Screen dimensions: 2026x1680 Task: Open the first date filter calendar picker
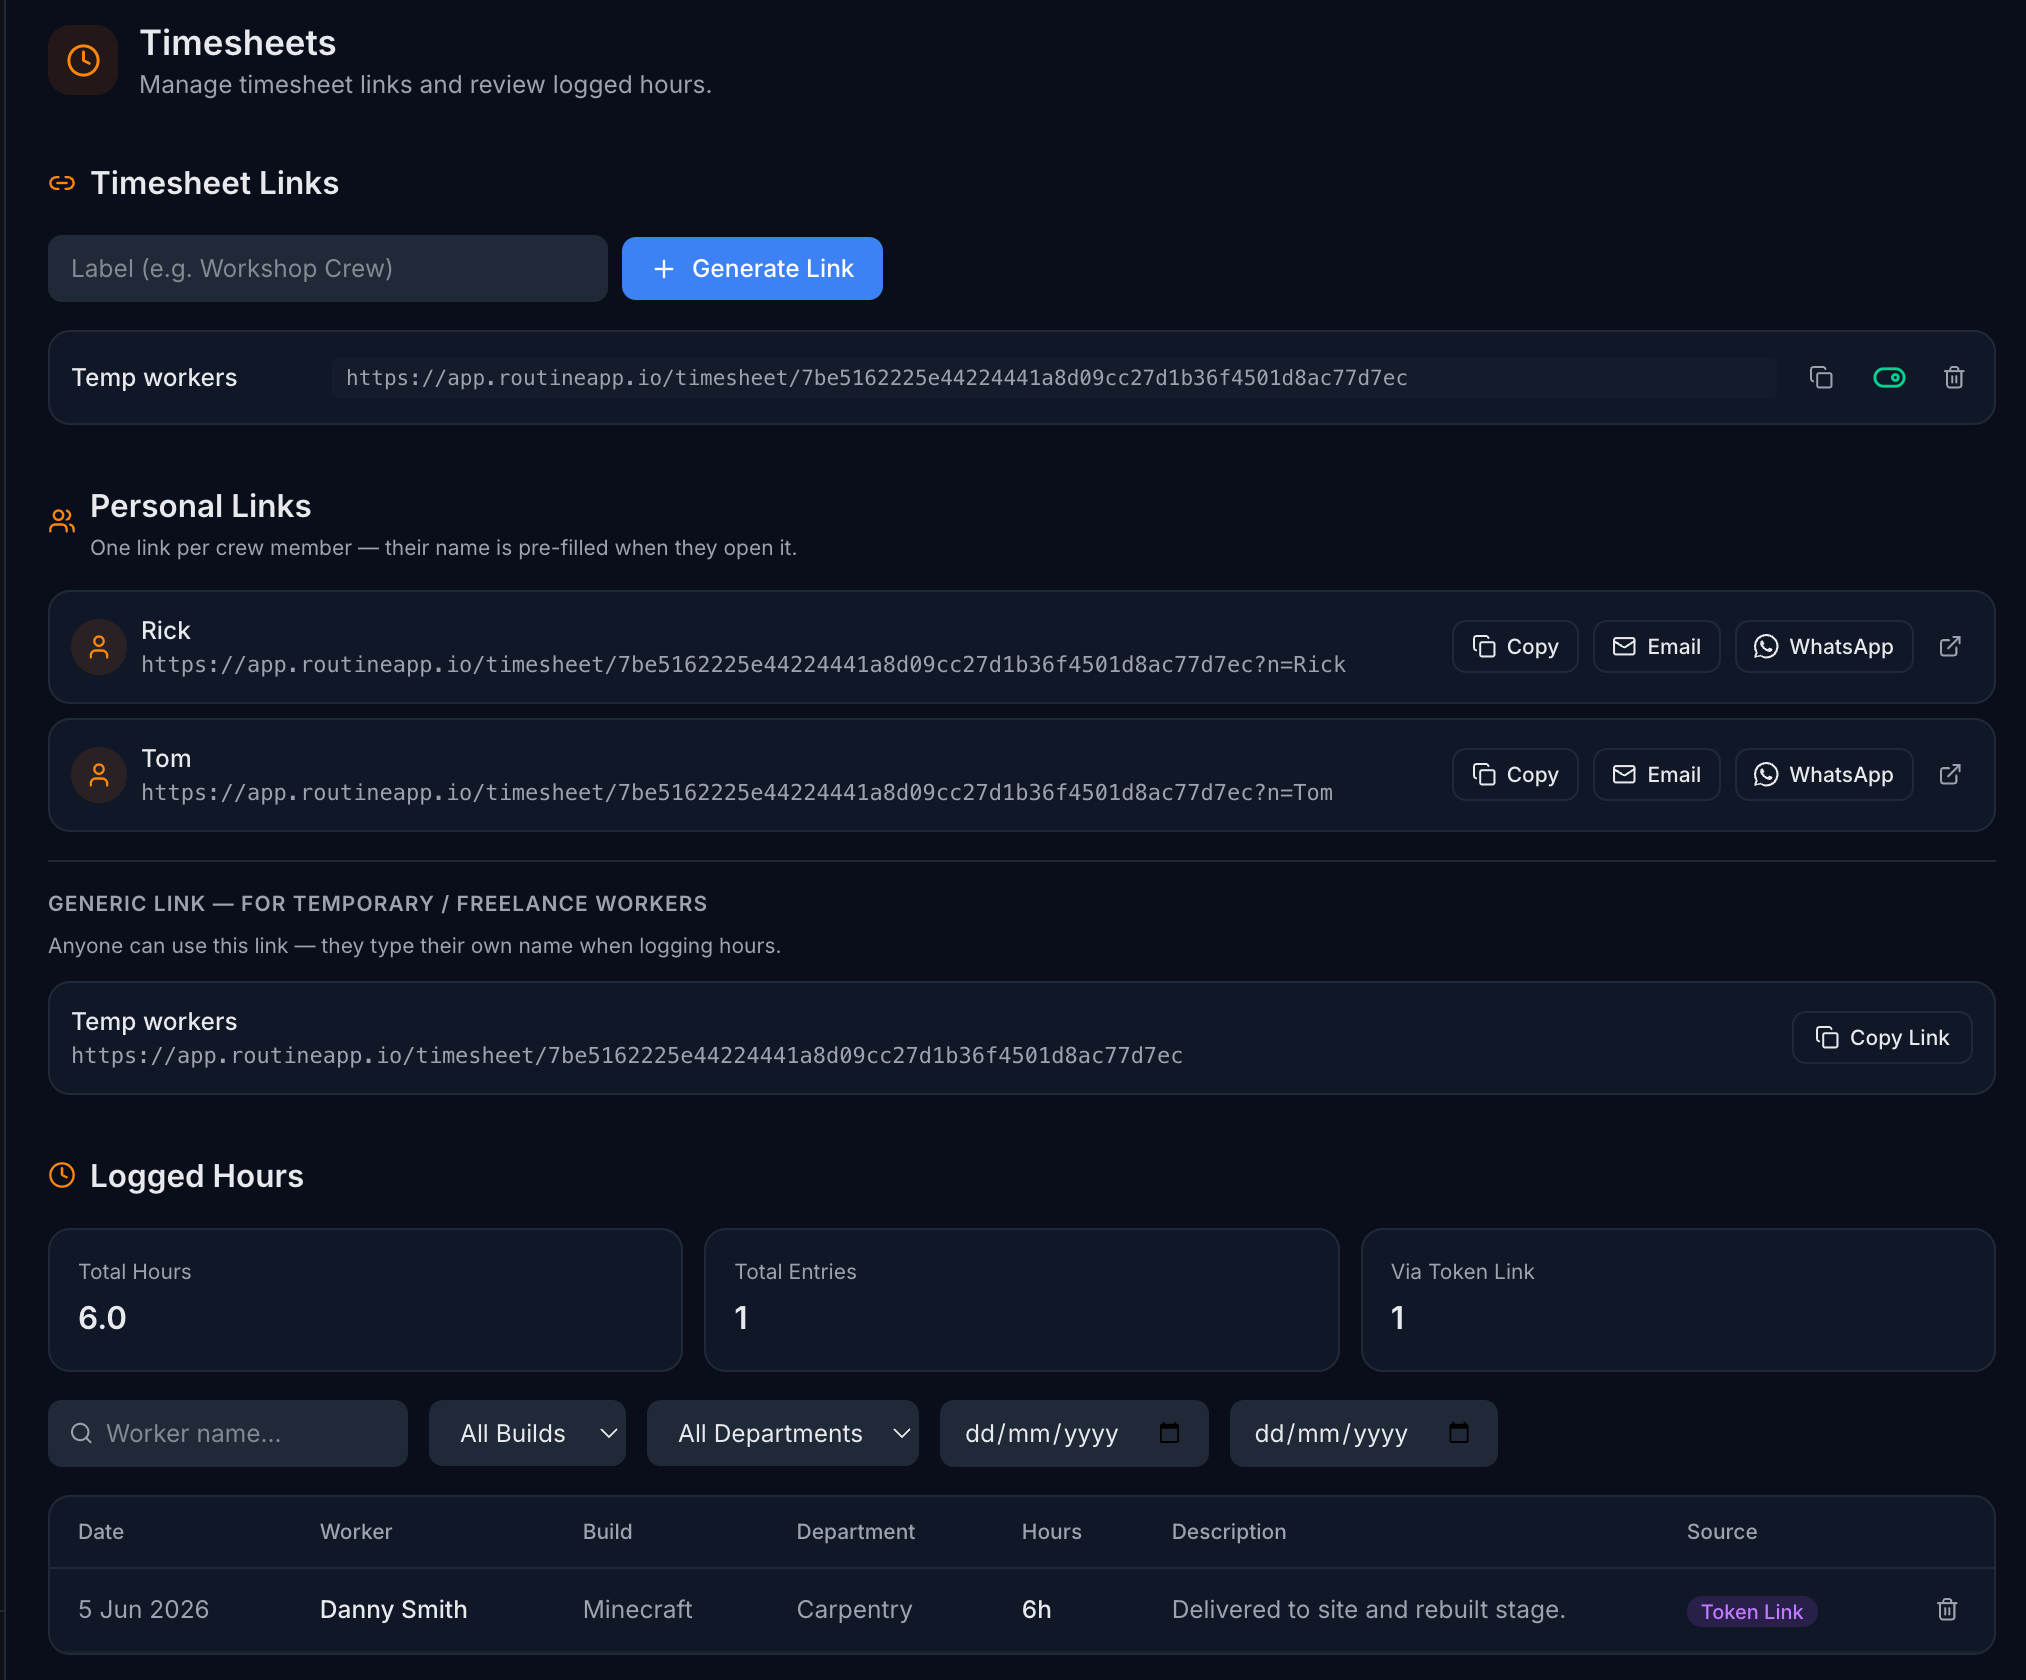tap(1169, 1433)
